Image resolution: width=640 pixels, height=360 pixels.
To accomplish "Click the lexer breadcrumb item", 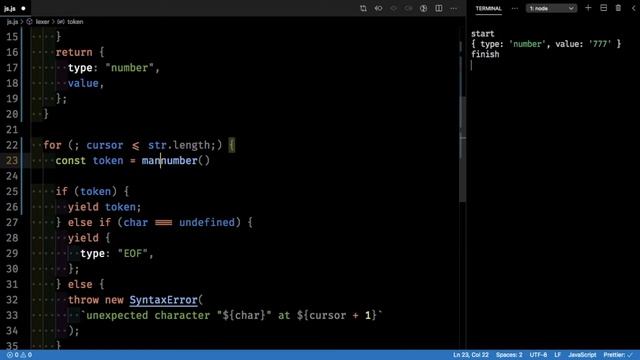I will [x=42, y=22].
